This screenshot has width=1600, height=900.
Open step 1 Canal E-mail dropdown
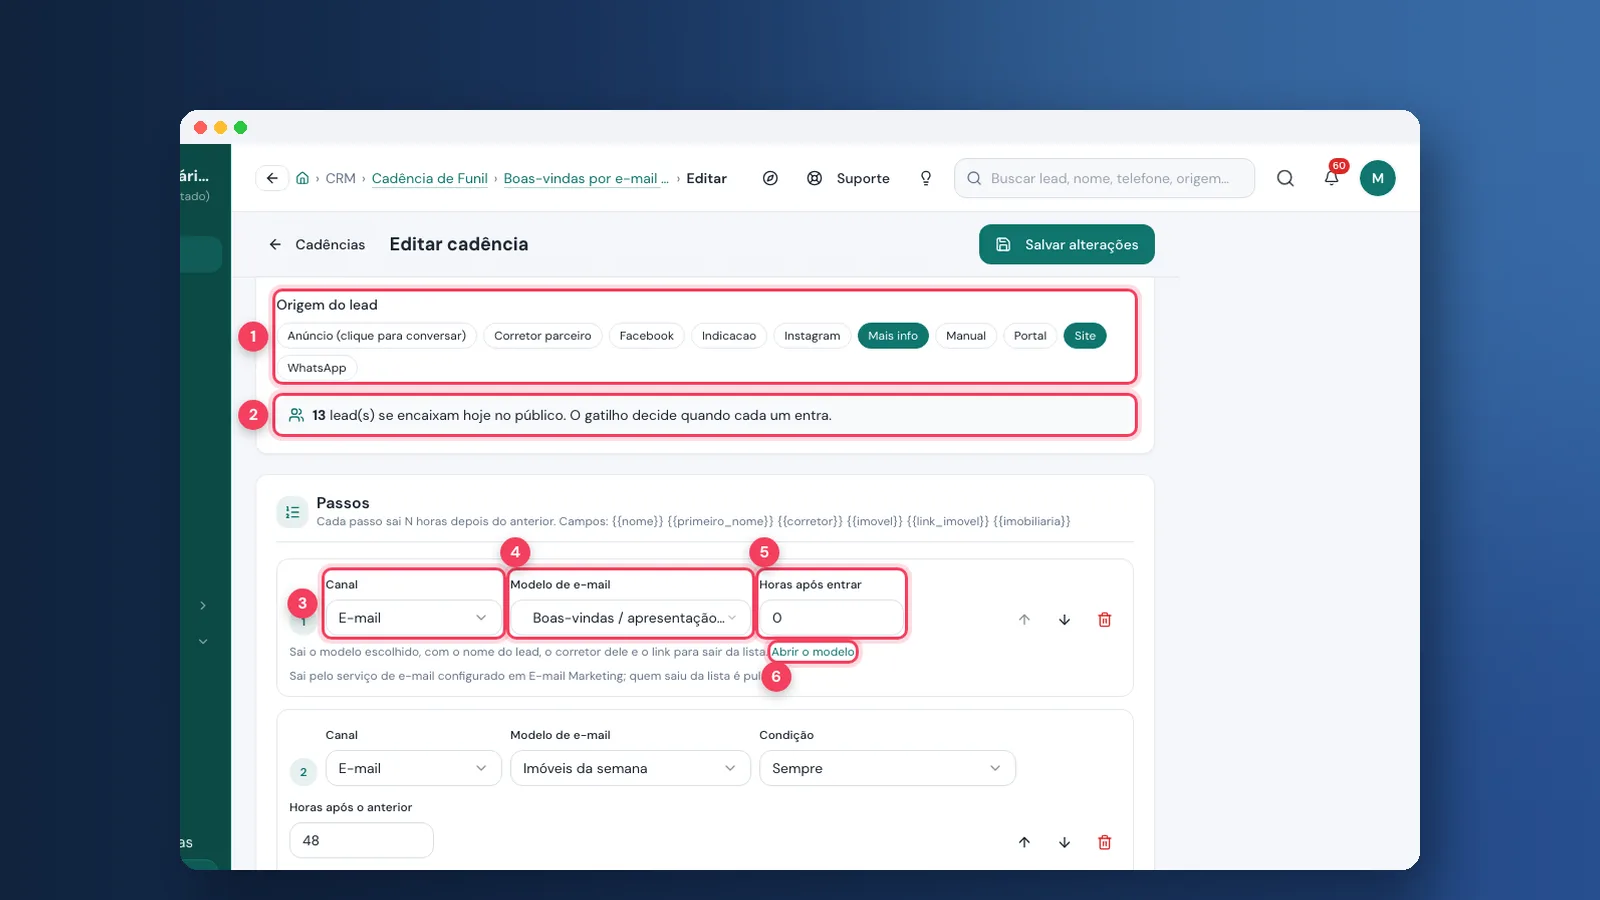click(x=413, y=618)
